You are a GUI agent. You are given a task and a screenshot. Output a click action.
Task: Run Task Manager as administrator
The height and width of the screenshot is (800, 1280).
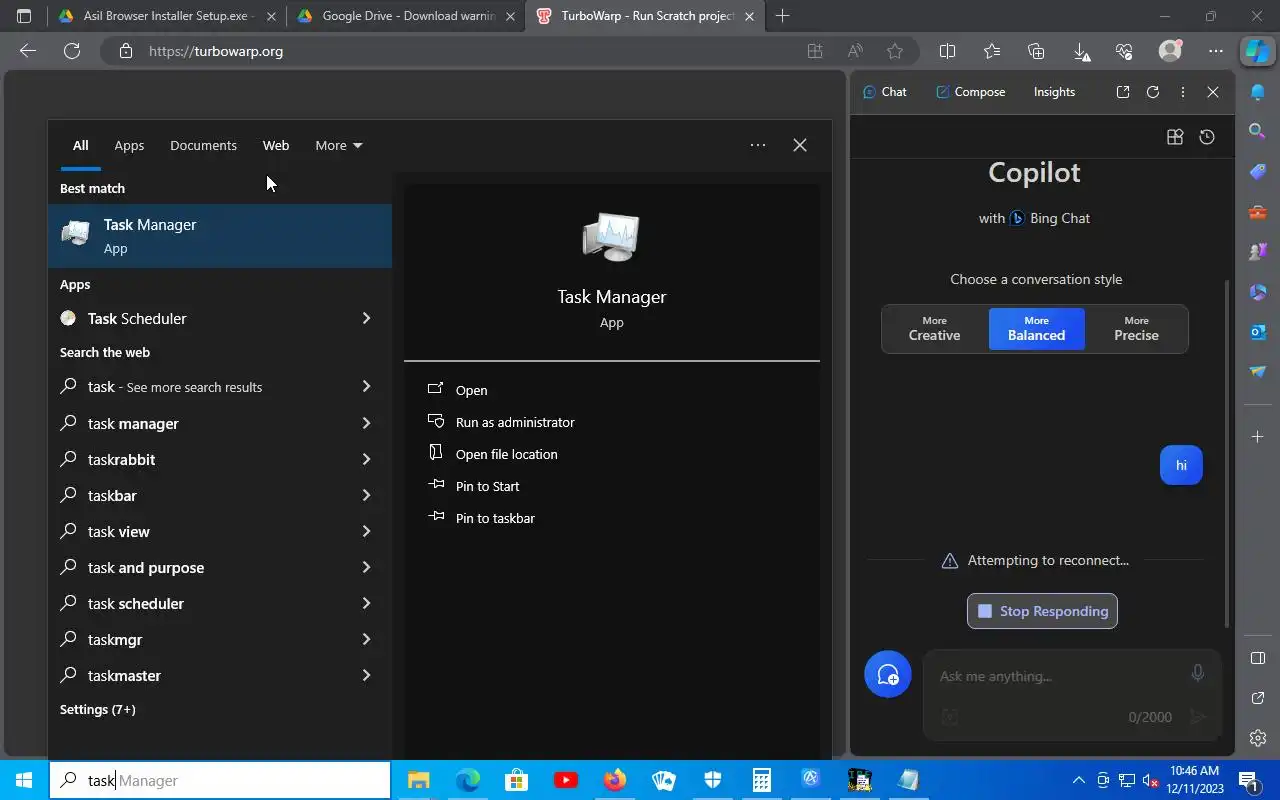click(x=514, y=422)
